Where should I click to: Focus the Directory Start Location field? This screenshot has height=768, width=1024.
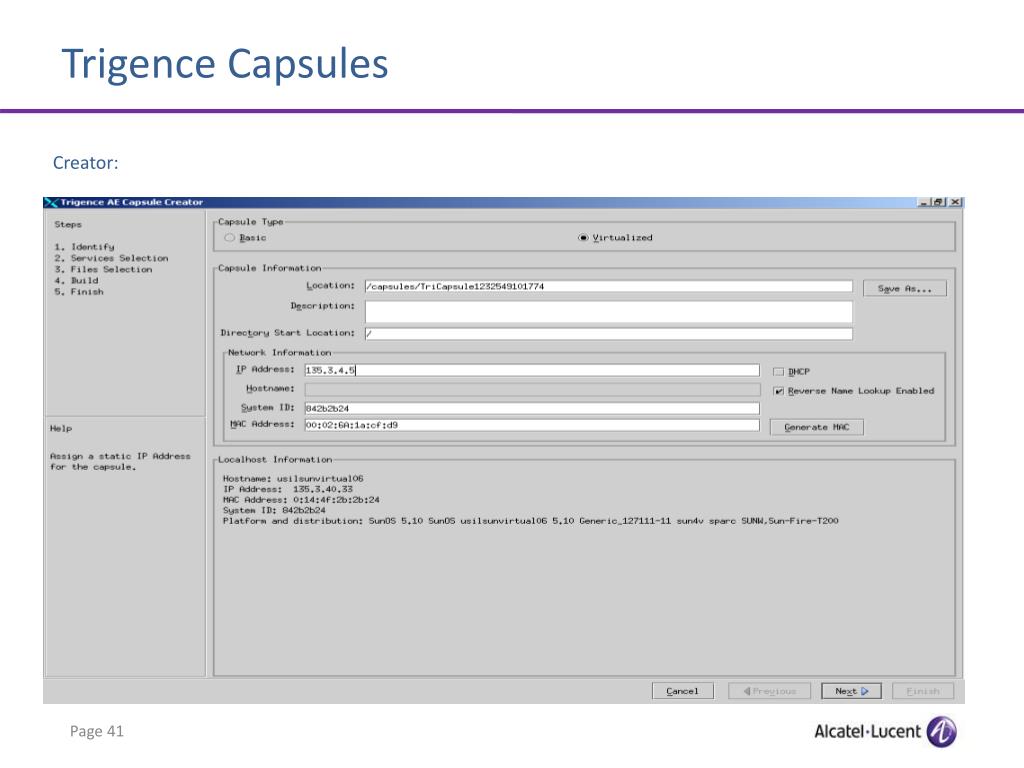tap(609, 334)
